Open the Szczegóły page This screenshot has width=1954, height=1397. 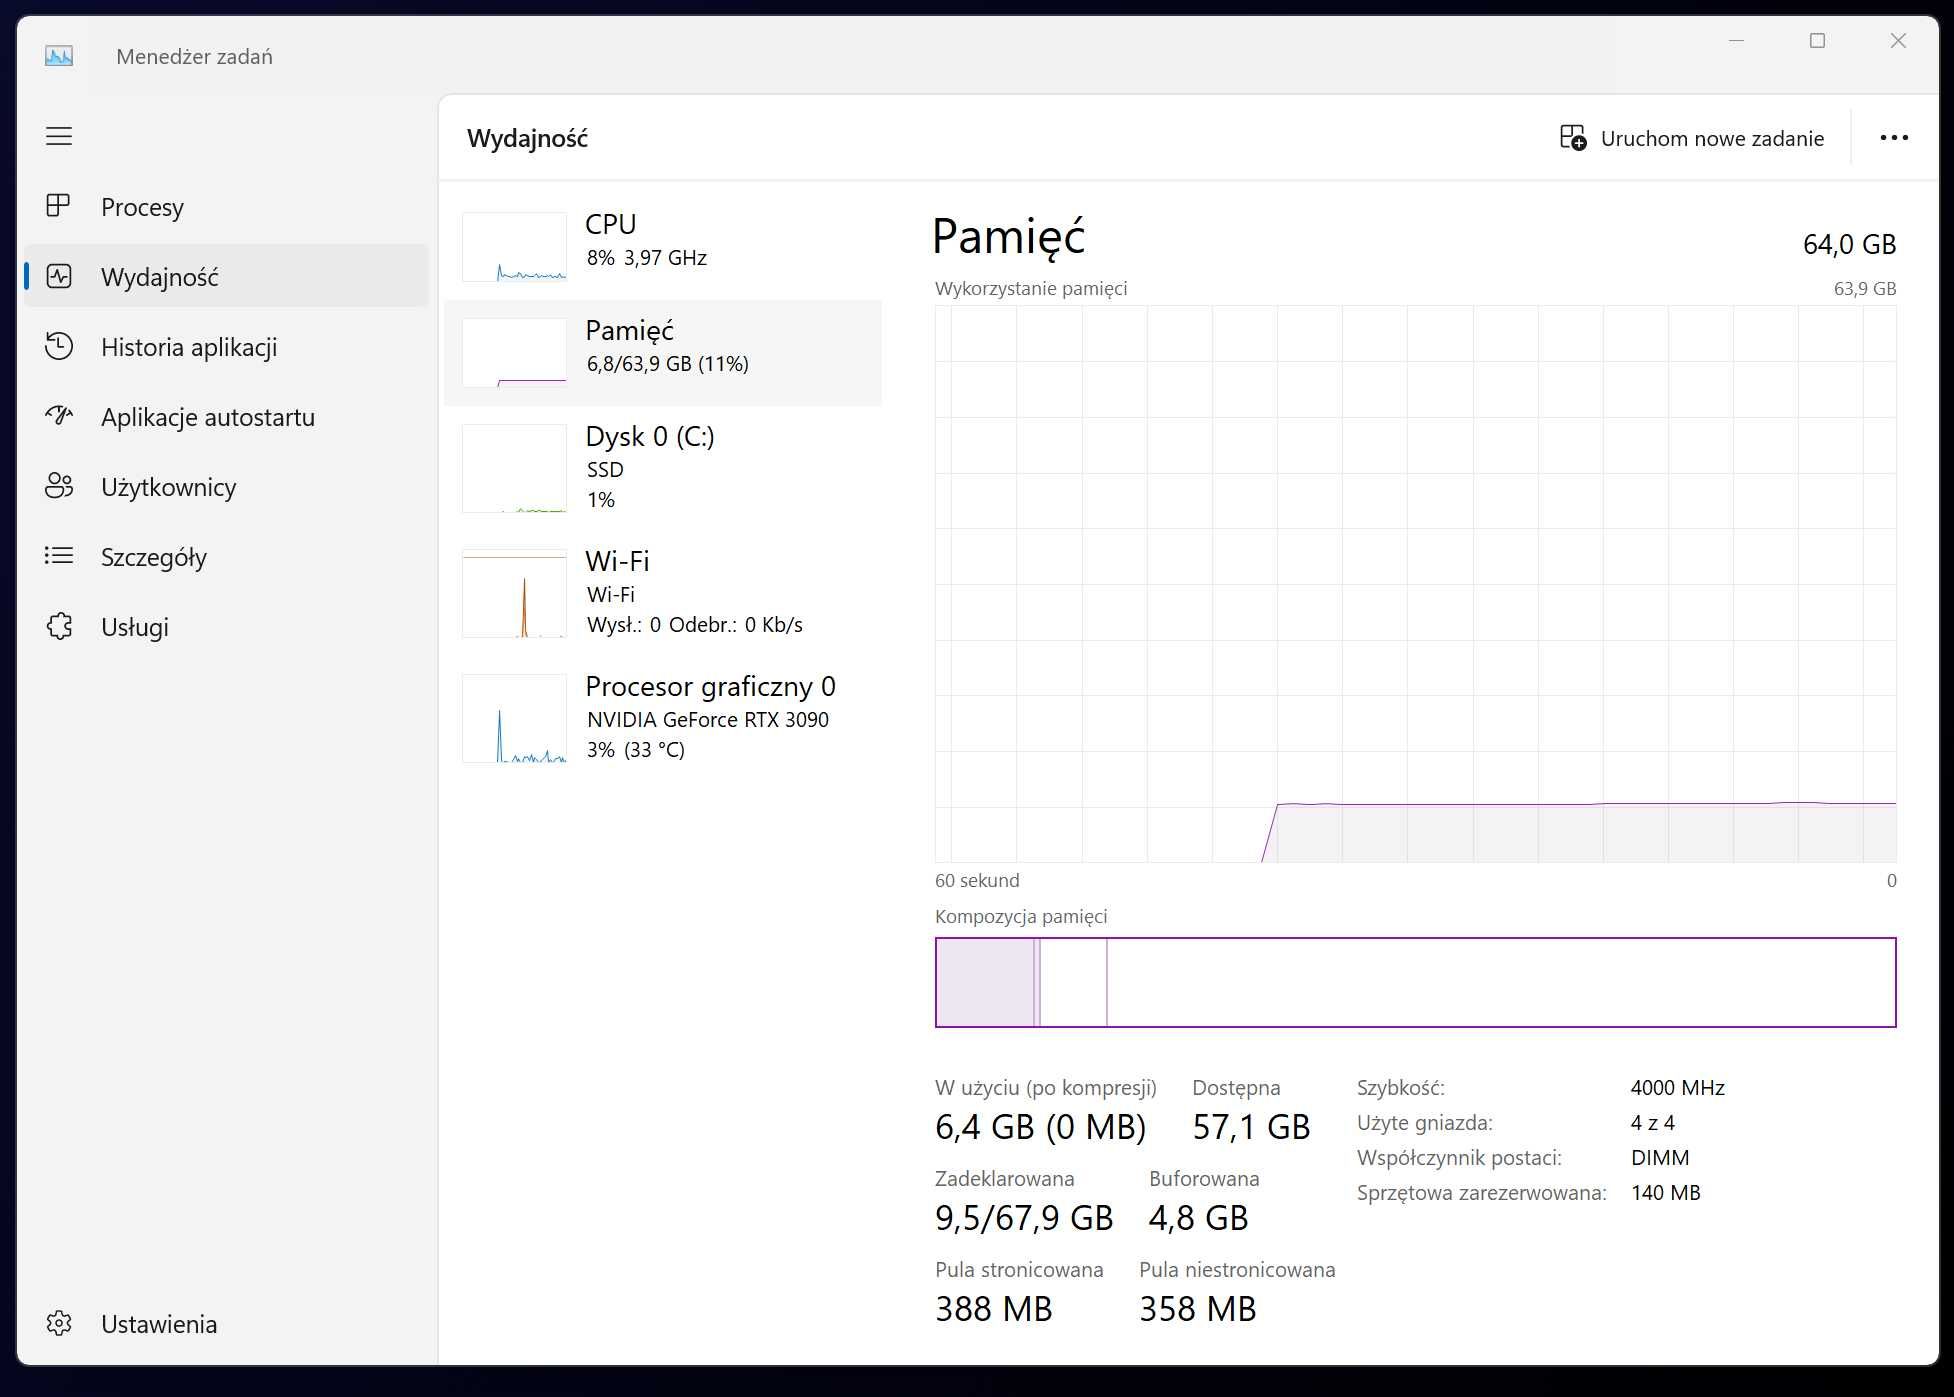pos(227,556)
